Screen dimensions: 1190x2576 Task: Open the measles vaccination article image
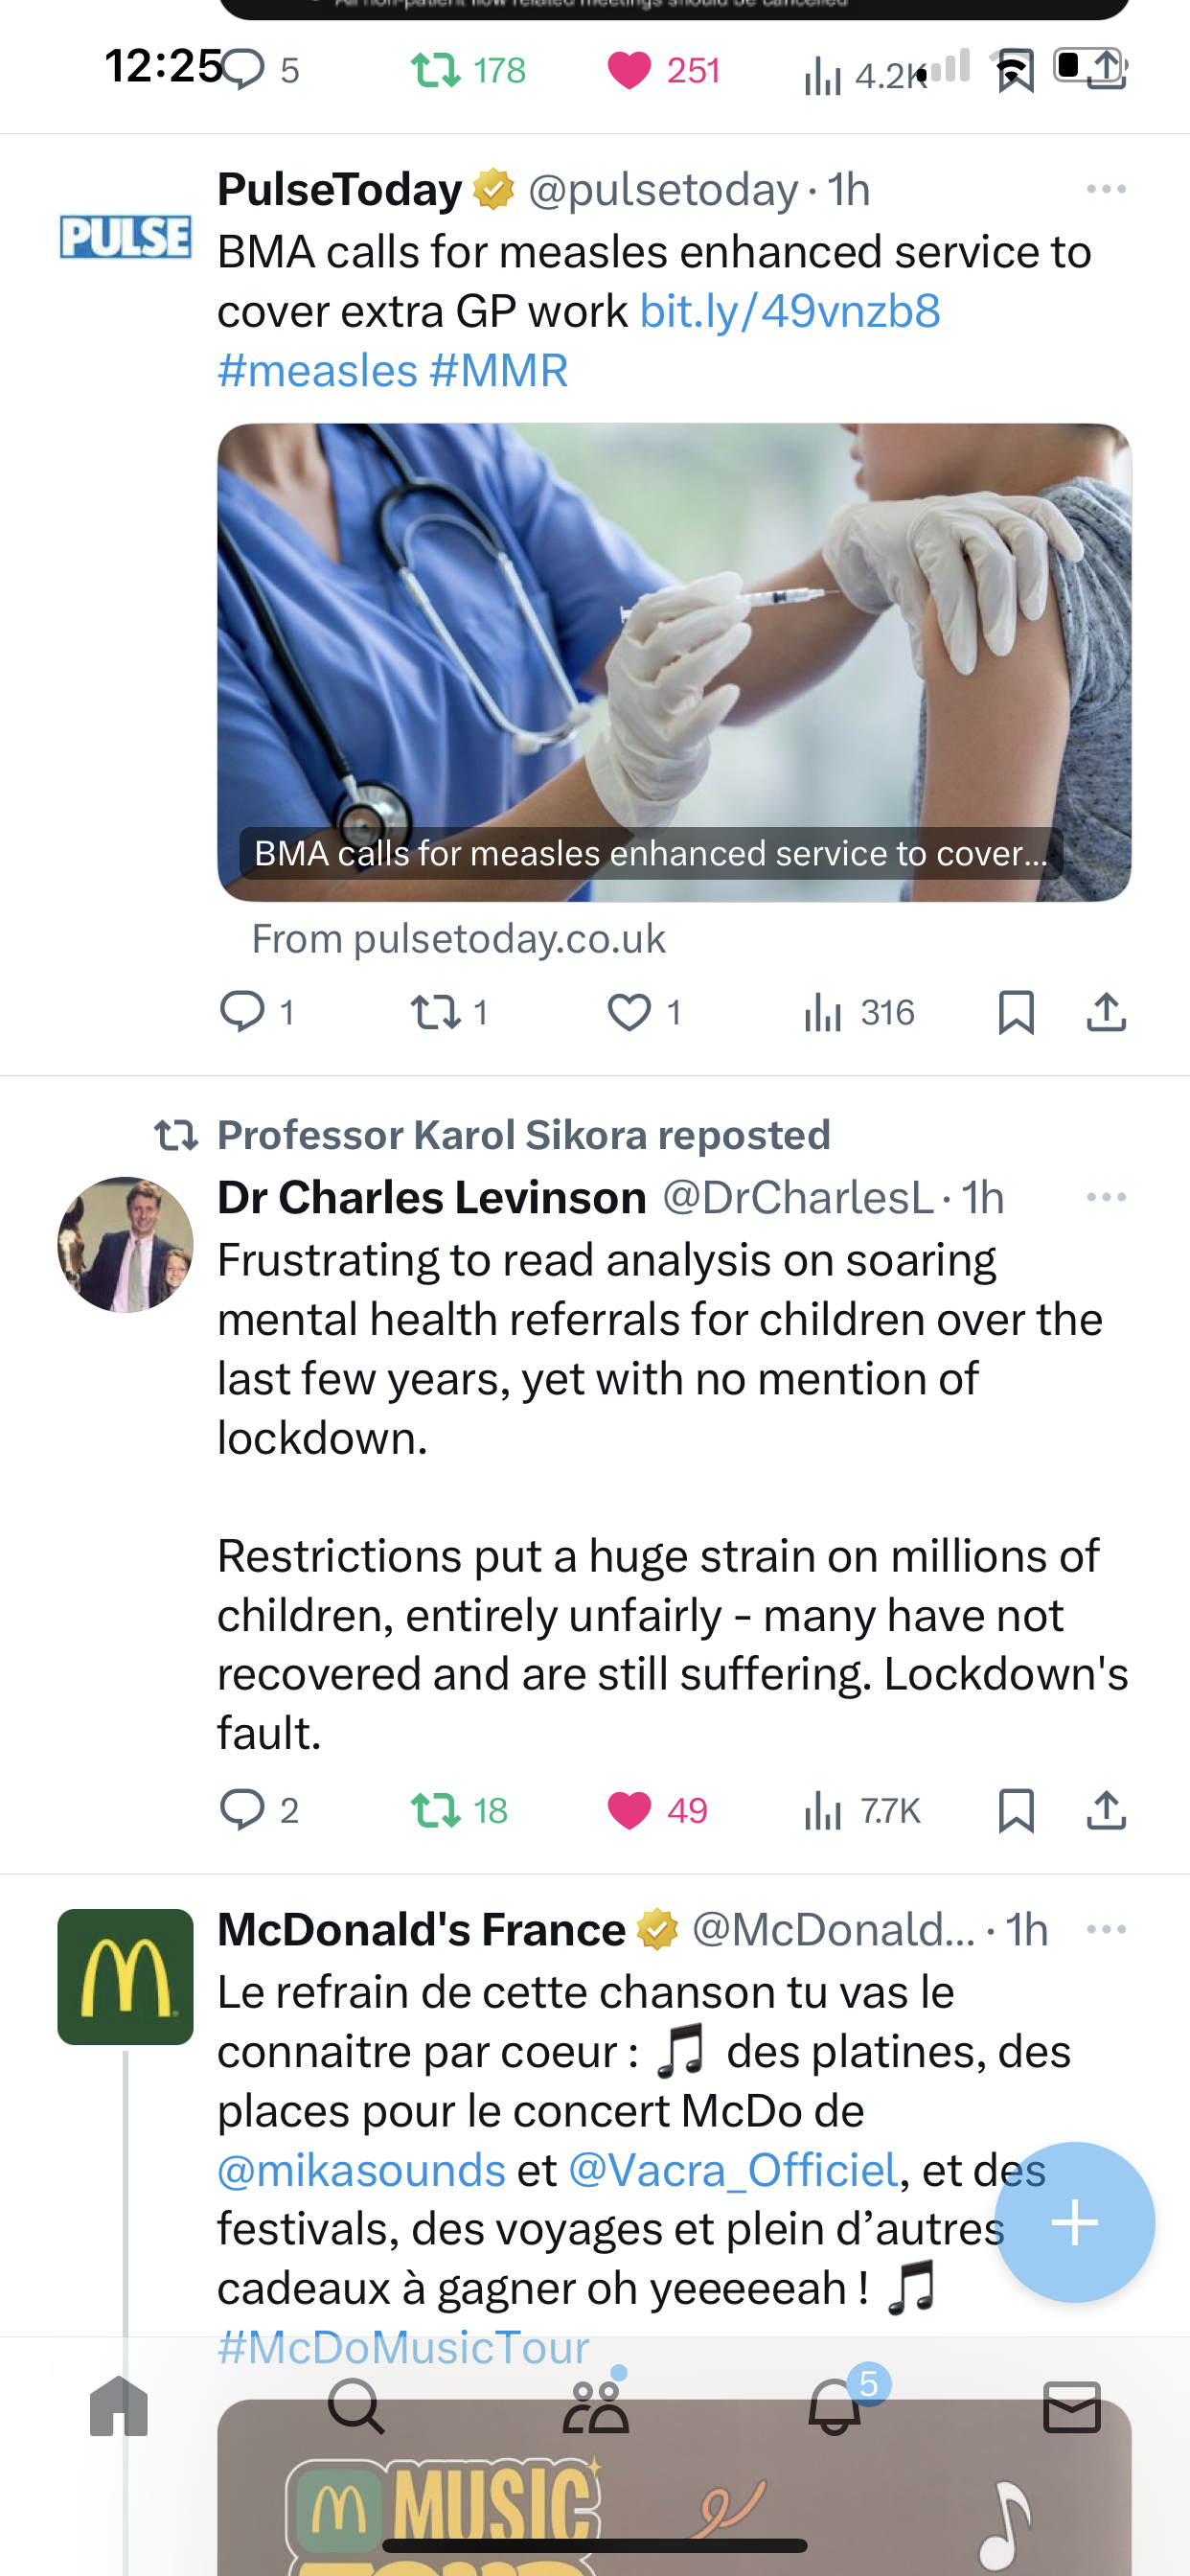click(x=674, y=662)
